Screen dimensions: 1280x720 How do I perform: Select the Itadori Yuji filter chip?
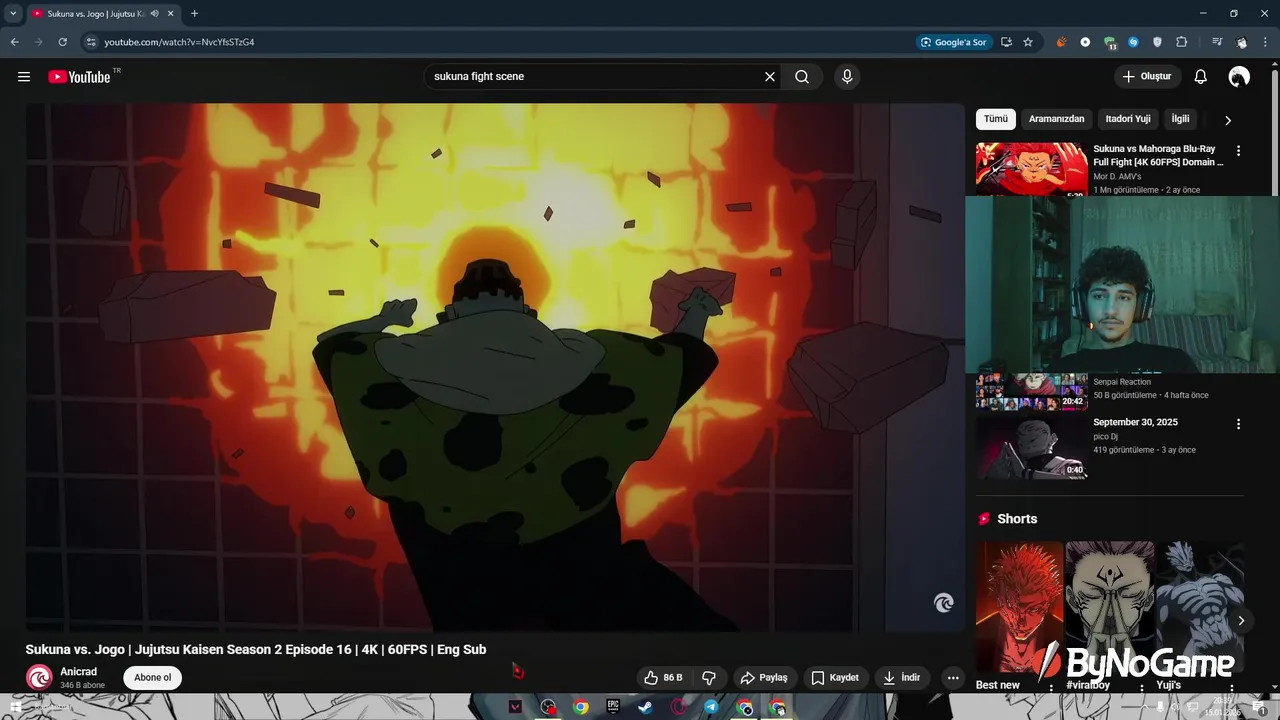tap(1128, 119)
